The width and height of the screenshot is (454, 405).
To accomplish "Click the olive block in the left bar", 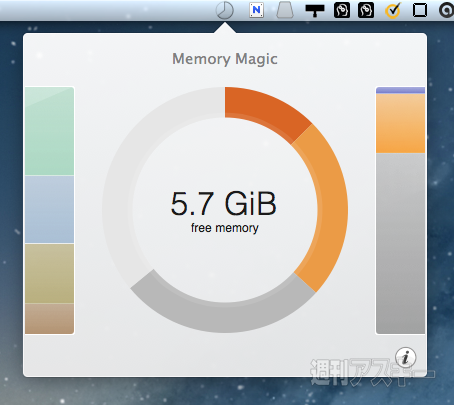I will coord(49,273).
